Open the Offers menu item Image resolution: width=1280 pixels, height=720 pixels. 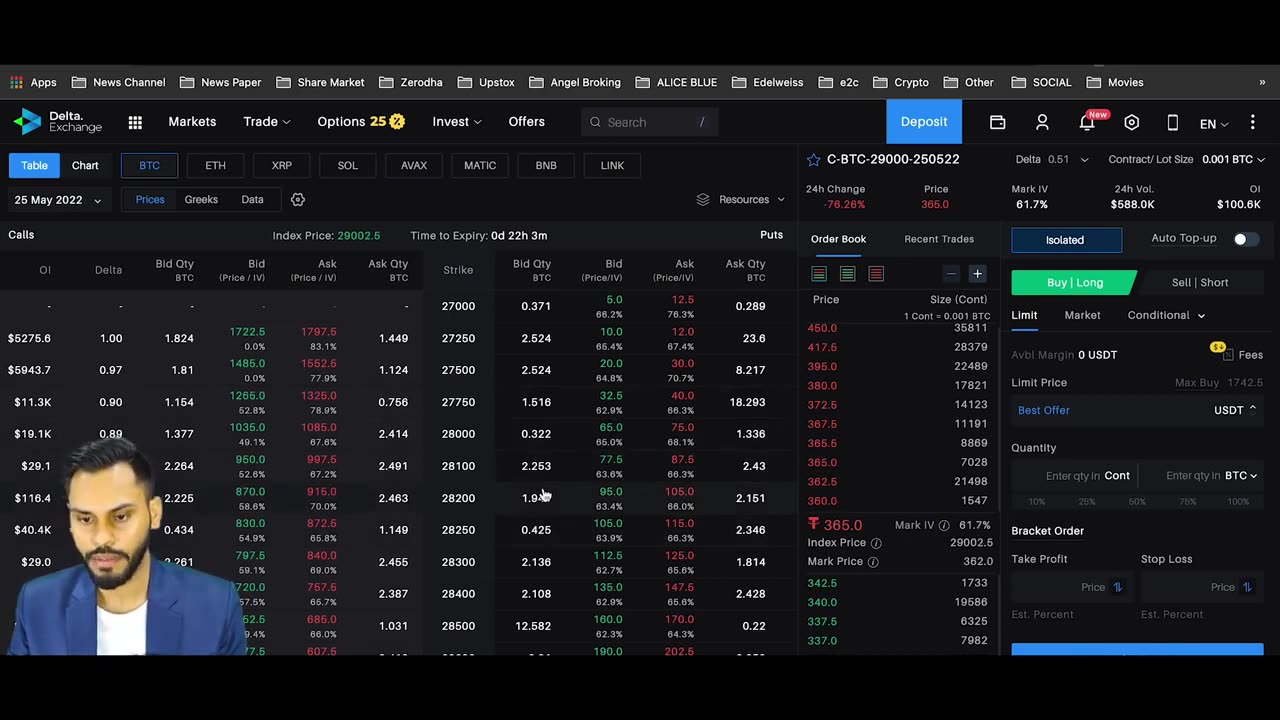pos(526,121)
